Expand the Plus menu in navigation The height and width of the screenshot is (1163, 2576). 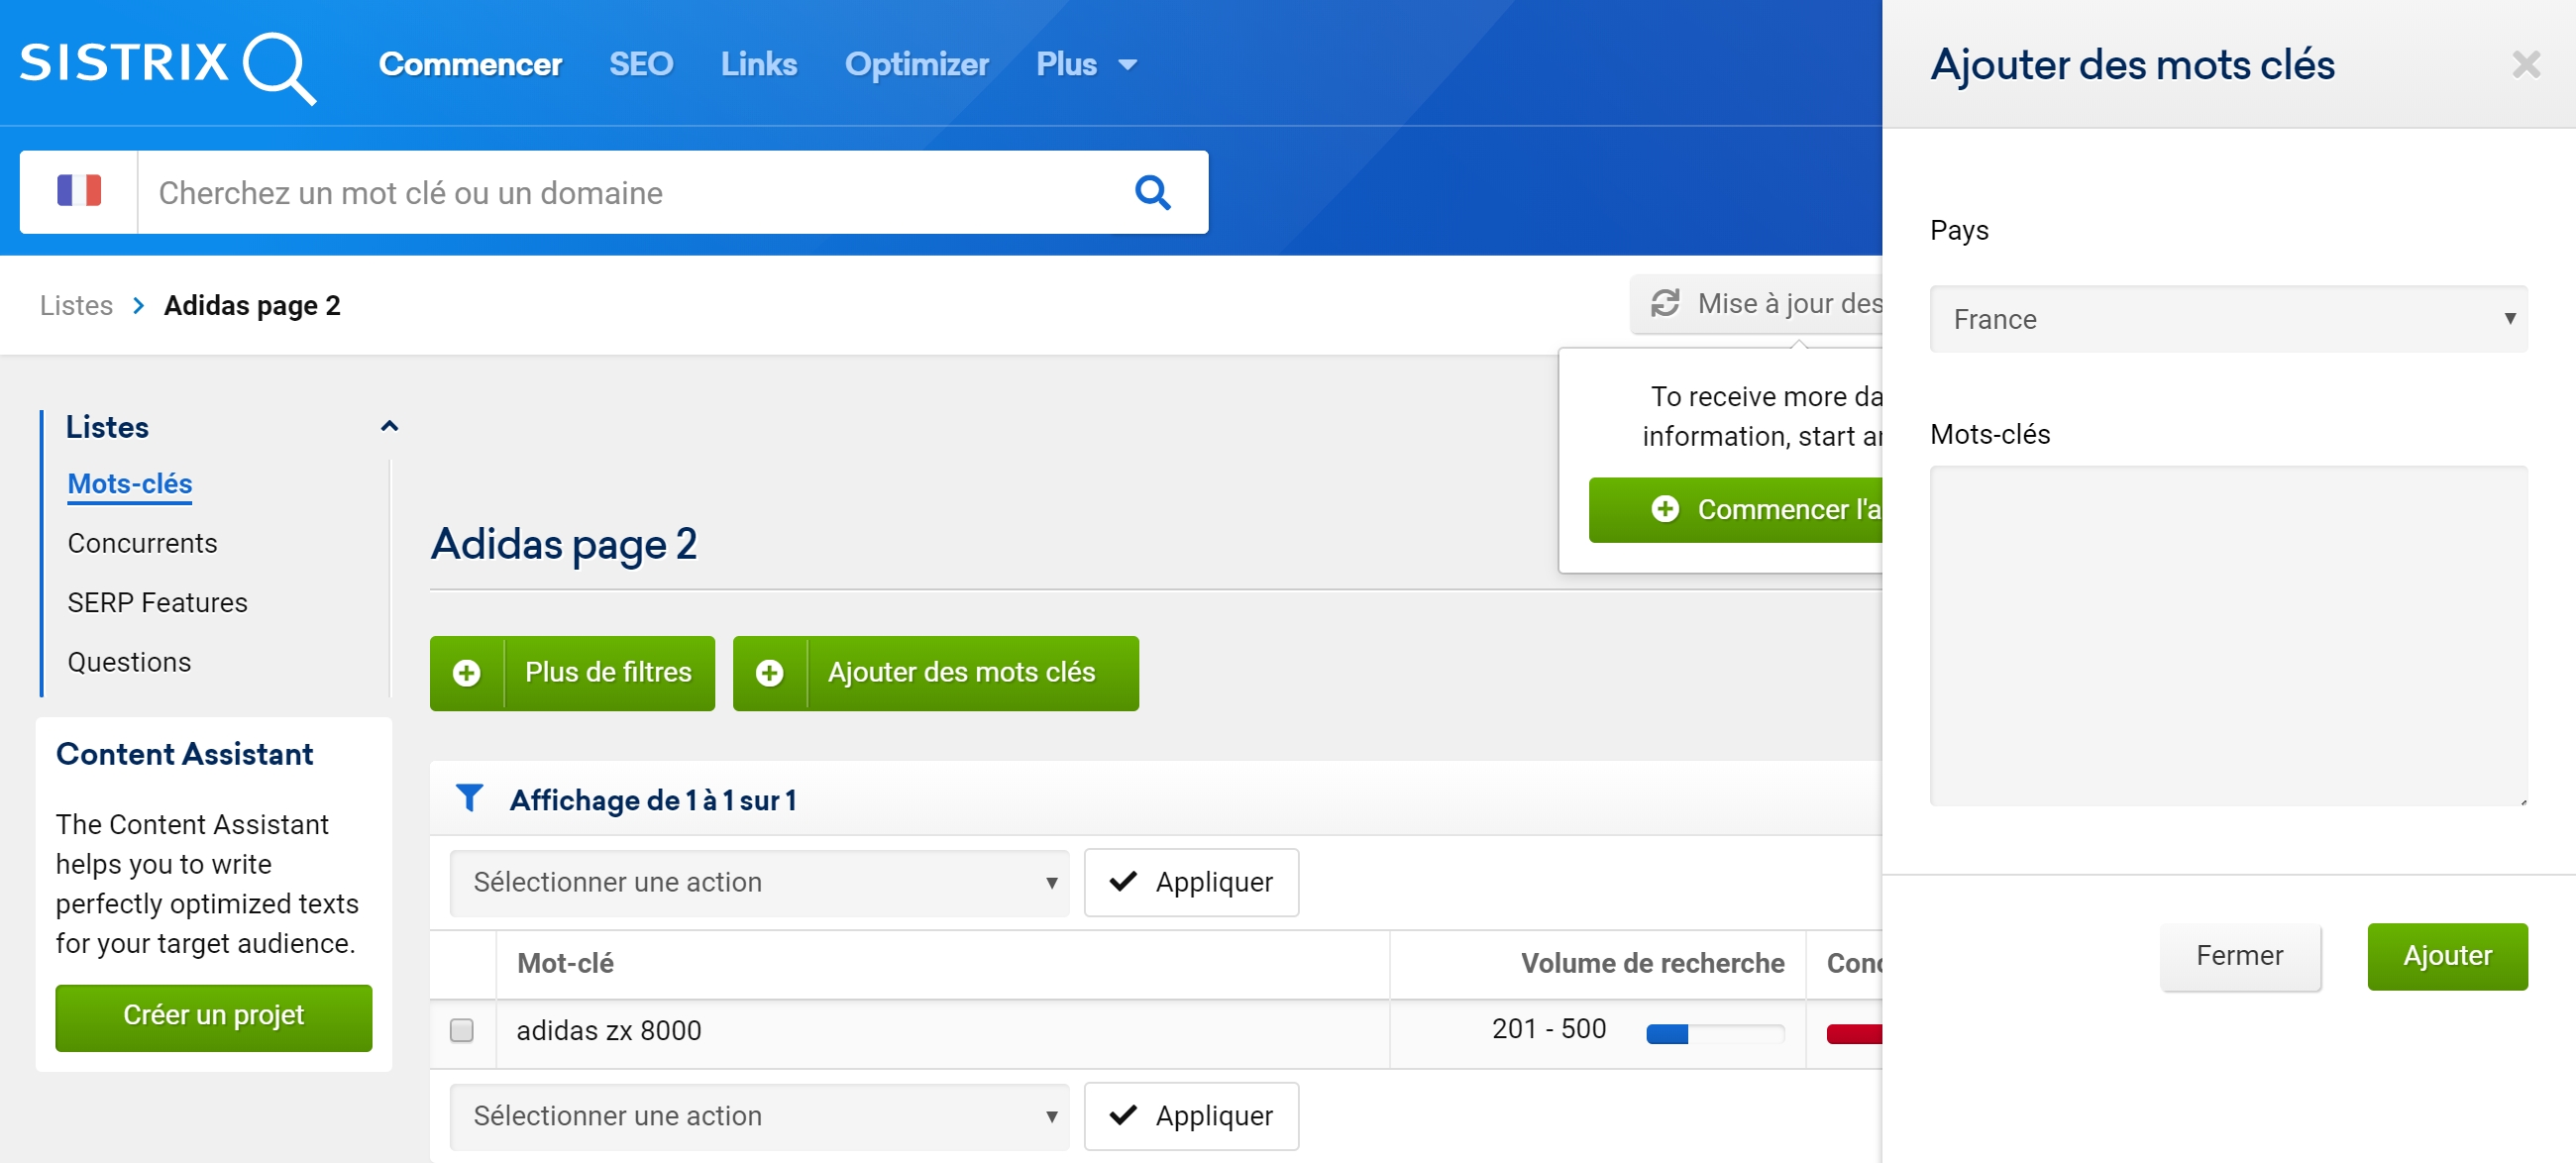[1086, 65]
